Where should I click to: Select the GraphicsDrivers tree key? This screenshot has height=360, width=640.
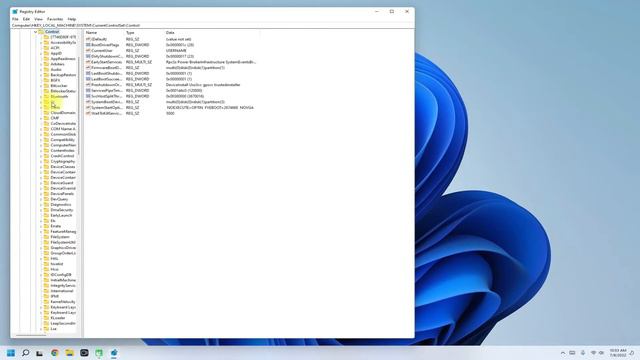(x=63, y=248)
